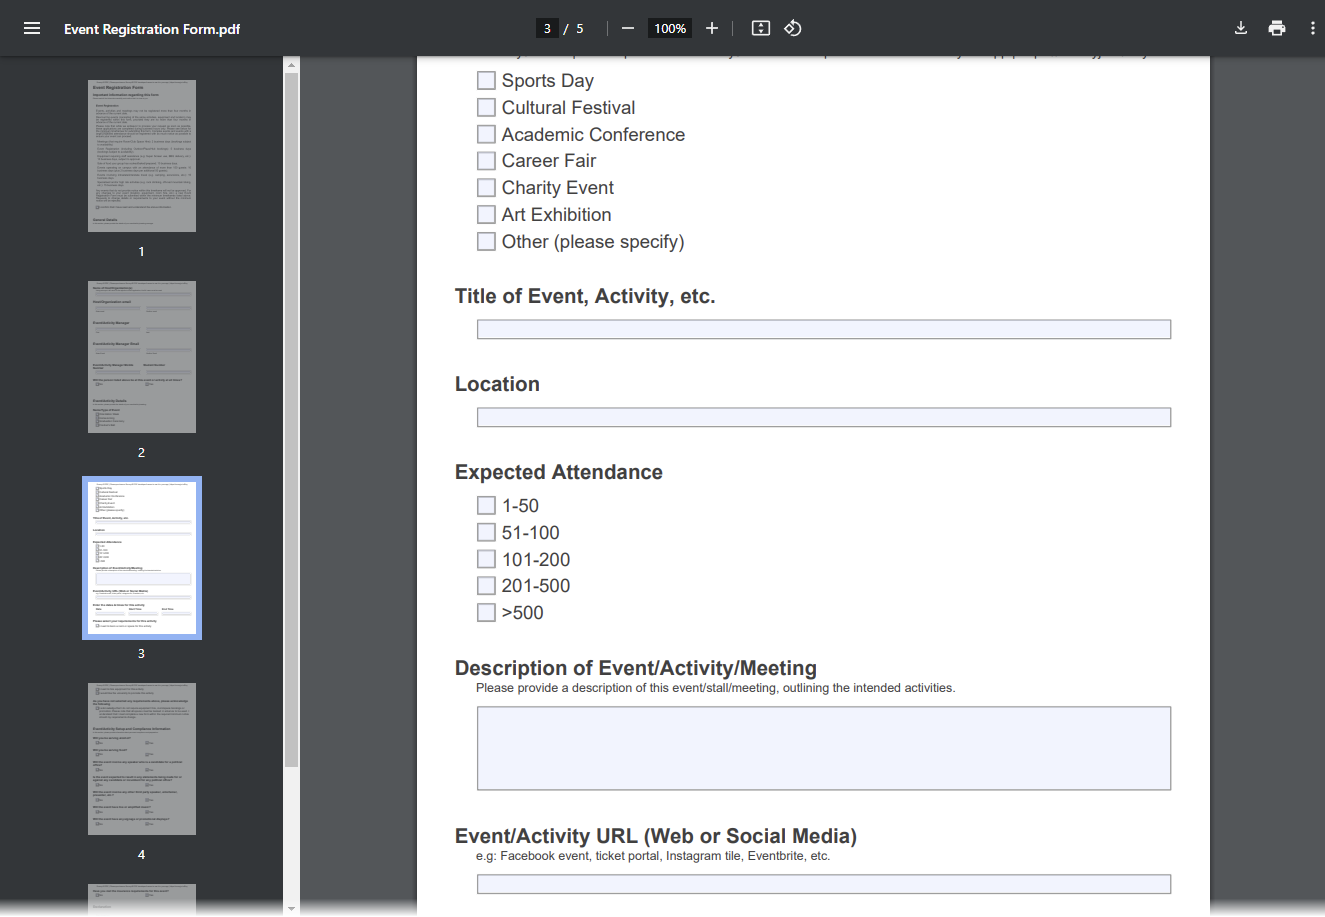The width and height of the screenshot is (1325, 917).
Task: Select the page 2 thumbnail
Action: 141,356
